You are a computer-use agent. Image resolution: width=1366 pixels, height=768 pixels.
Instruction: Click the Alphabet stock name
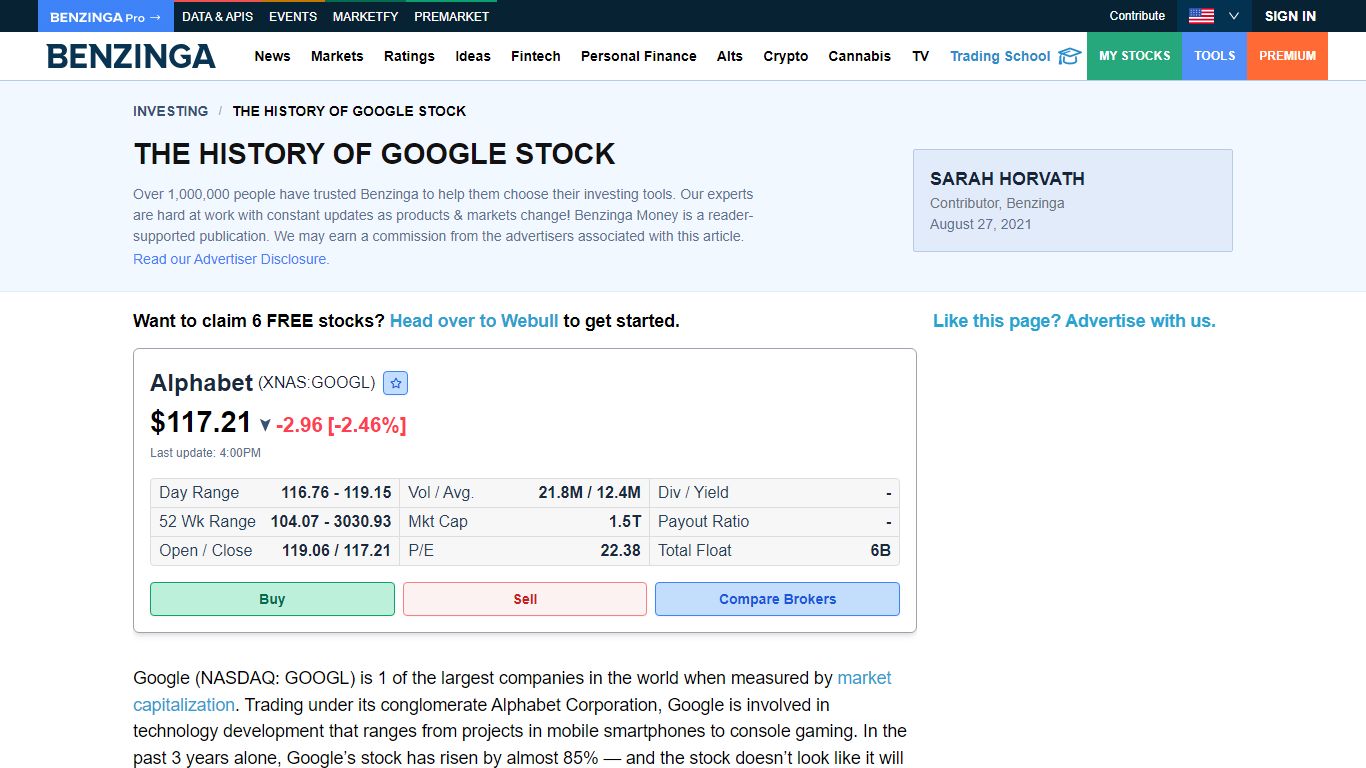[x=201, y=383]
